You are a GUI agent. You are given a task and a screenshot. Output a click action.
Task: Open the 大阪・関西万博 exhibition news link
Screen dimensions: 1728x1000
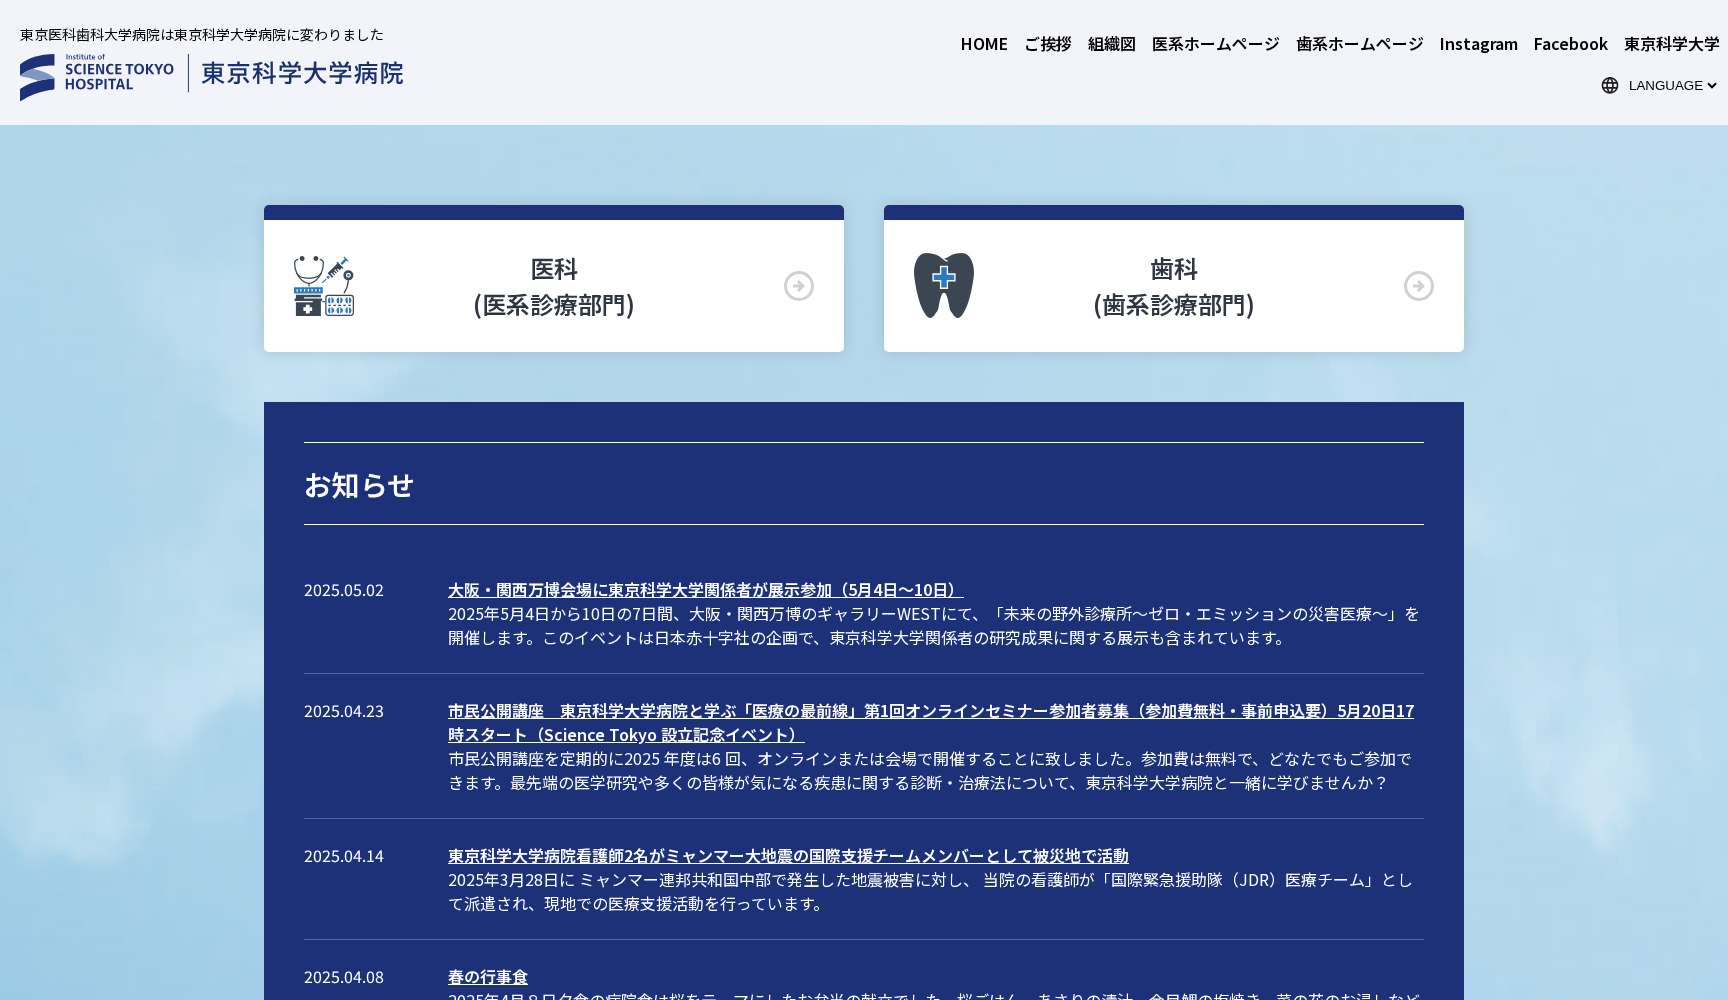pos(704,589)
